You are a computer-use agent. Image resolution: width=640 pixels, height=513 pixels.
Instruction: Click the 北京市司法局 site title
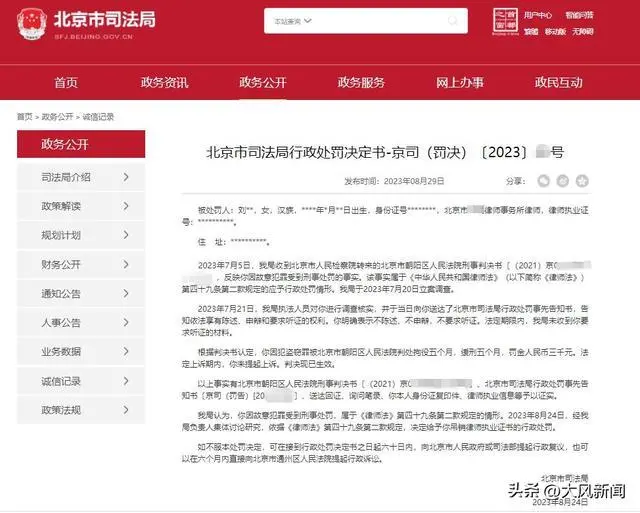[104, 19]
